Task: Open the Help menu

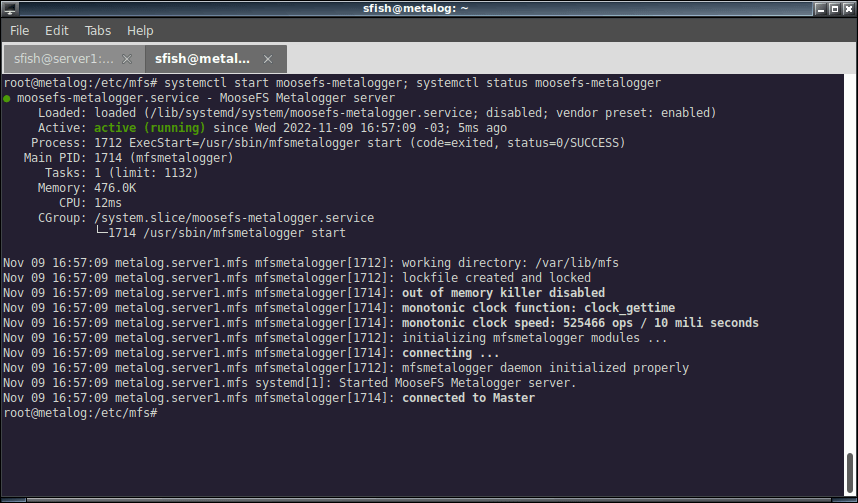Action: (x=140, y=31)
